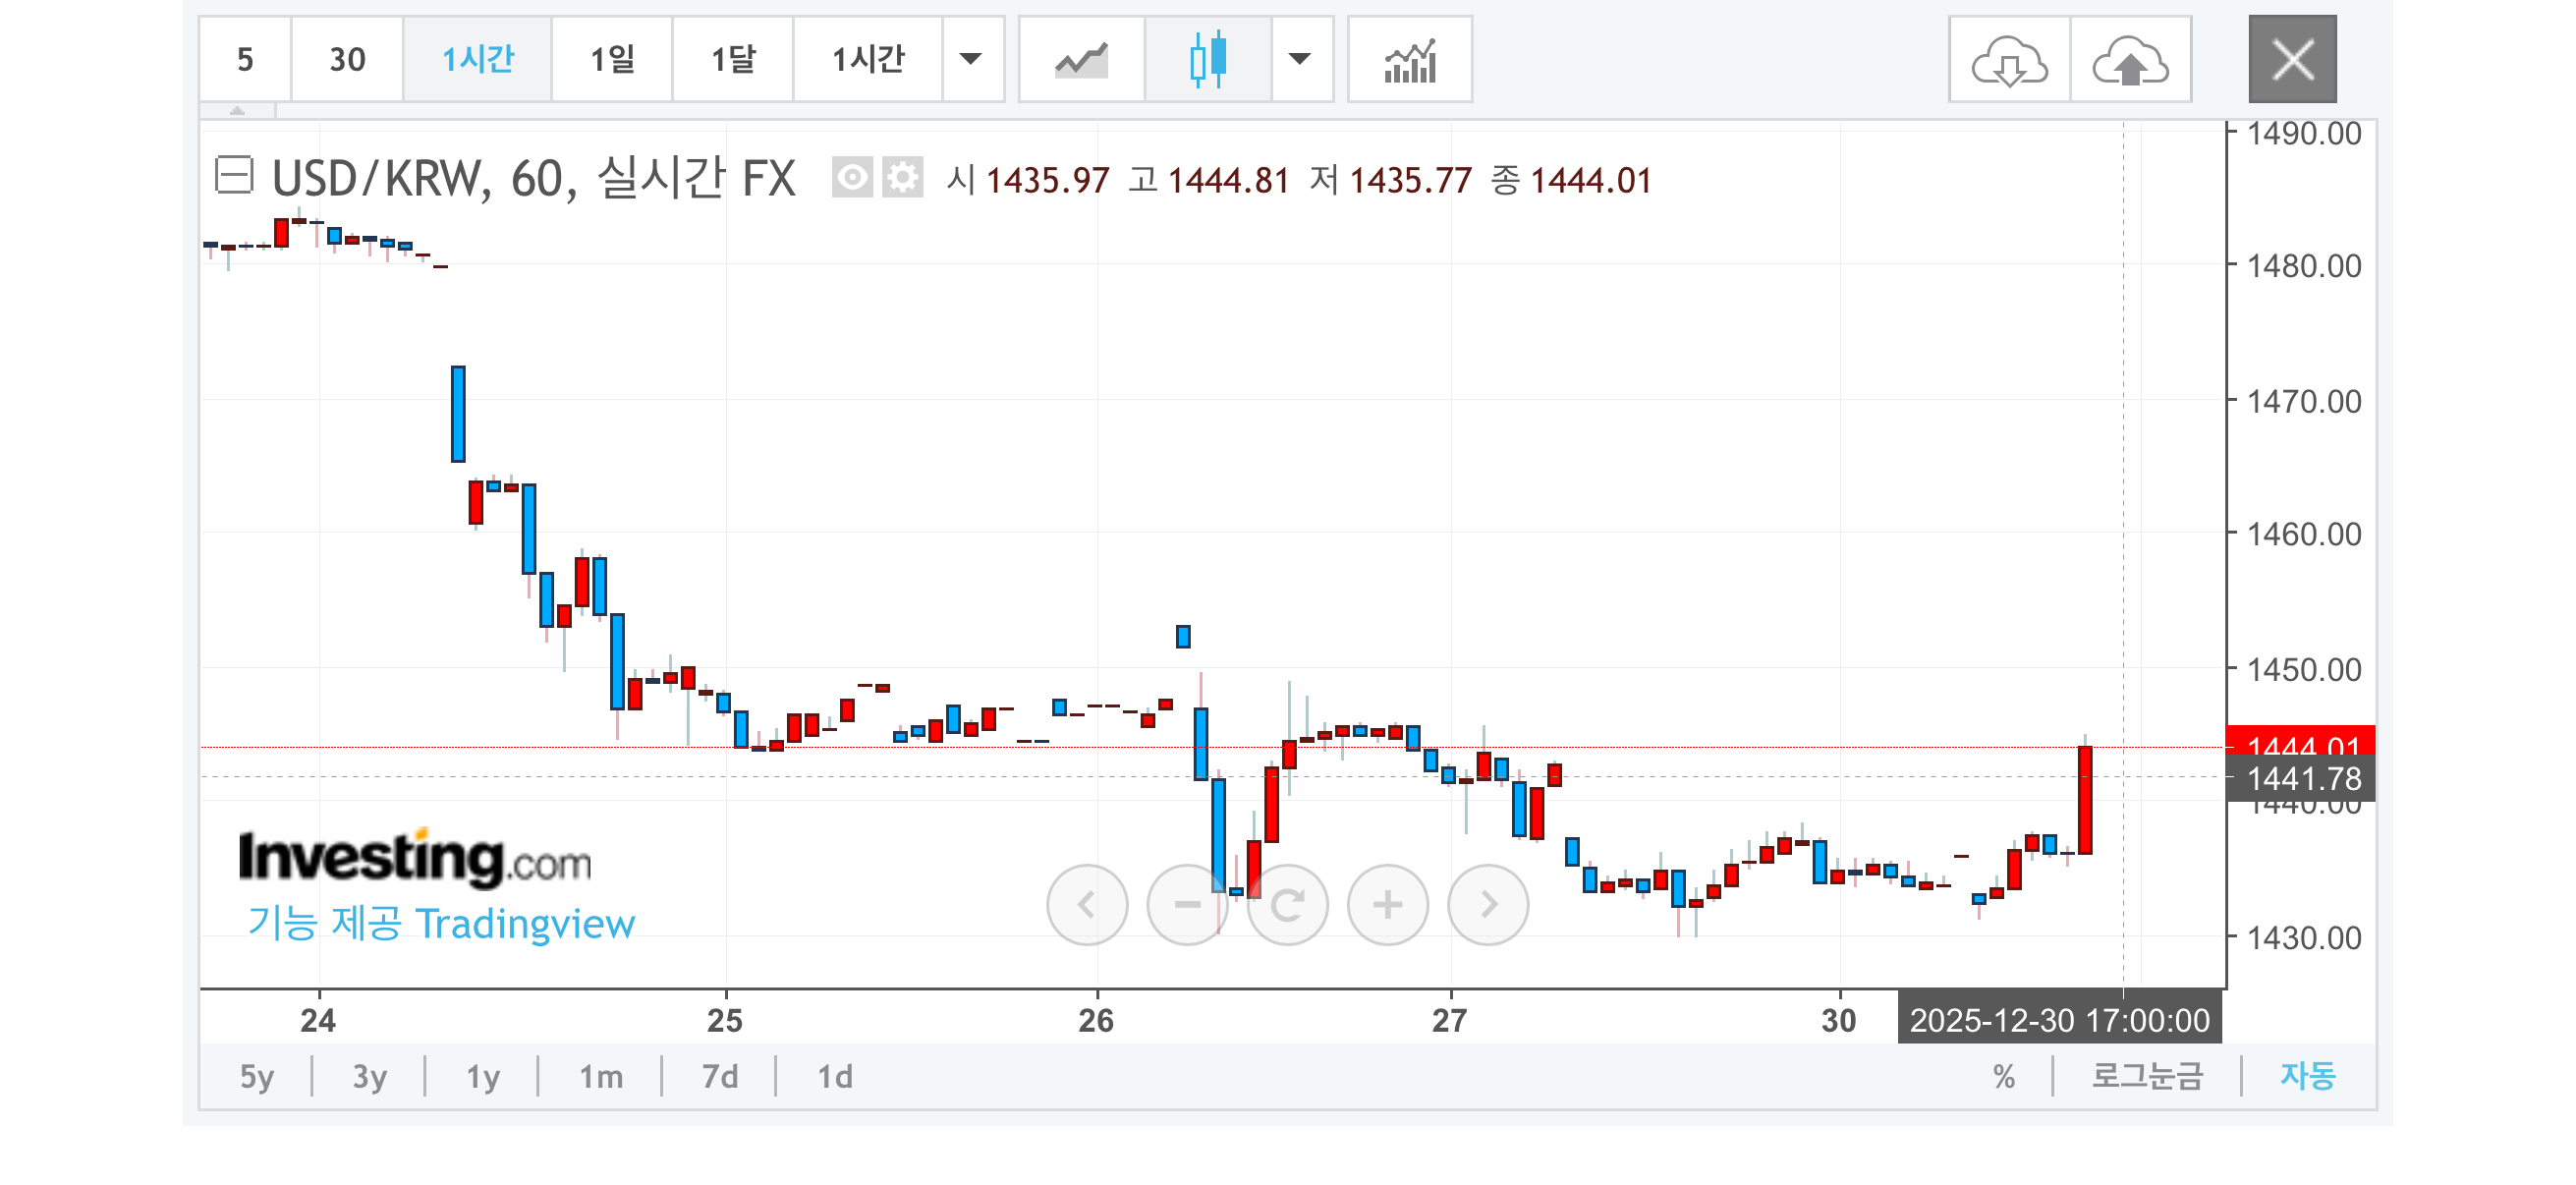Click the 2025-12-30 17:00:00 time label
The width and height of the screenshot is (2576, 1185).
2060,1020
